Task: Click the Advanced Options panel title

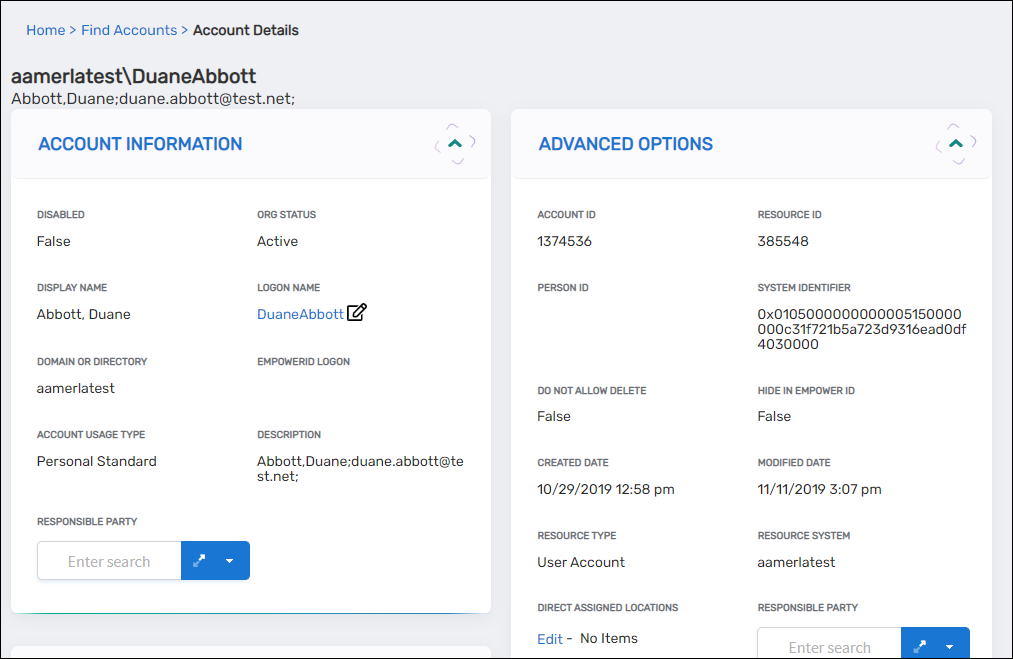Action: (625, 144)
